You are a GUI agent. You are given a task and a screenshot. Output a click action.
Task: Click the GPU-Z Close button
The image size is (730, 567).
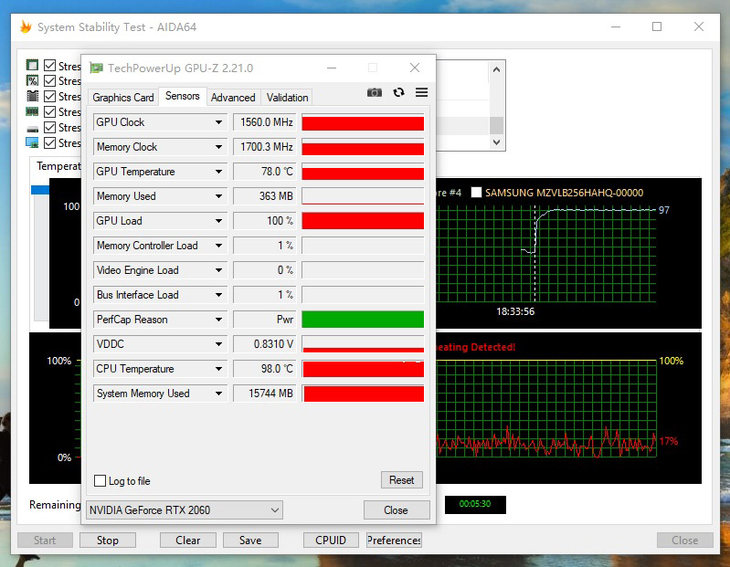(x=396, y=510)
